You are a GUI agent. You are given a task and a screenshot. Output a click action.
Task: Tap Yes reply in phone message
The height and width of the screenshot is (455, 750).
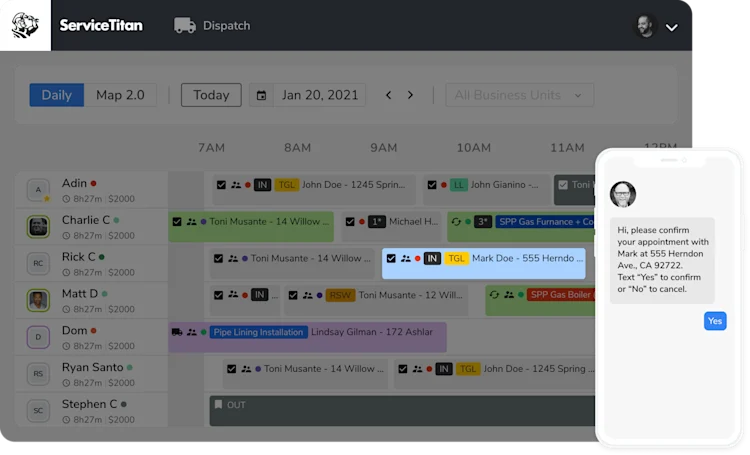click(715, 321)
